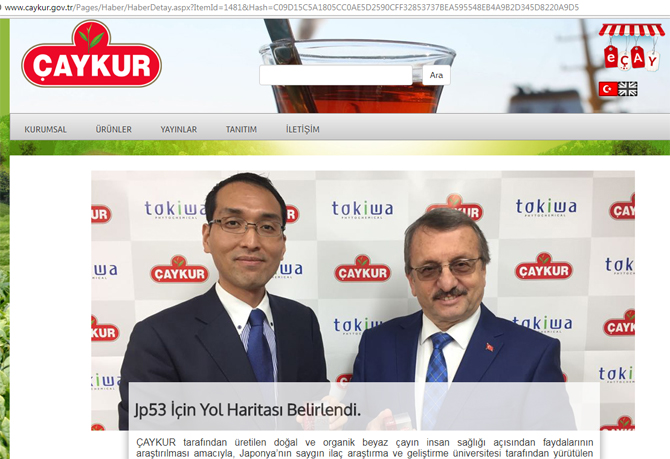Image resolution: width=670 pixels, height=459 pixels.
Task: Click the article paragraph starting 'ÇAYKUR tarafından'
Action: (364, 448)
